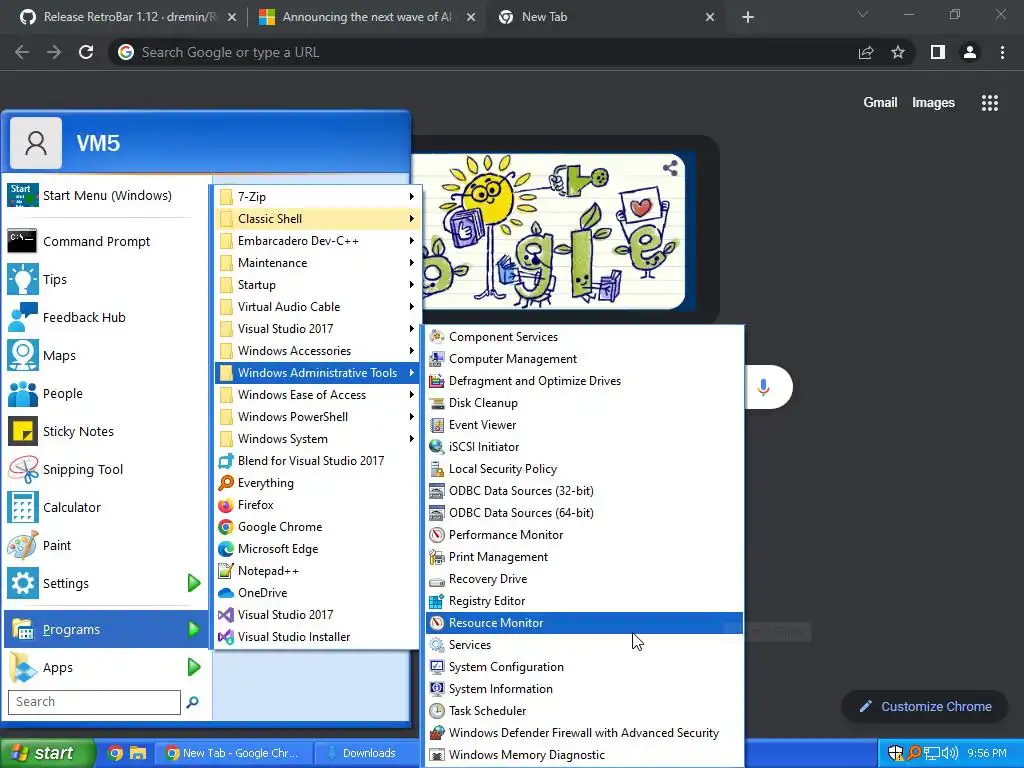Start Google voice search with microphone
Screen dimensions: 1024x768
(763, 387)
